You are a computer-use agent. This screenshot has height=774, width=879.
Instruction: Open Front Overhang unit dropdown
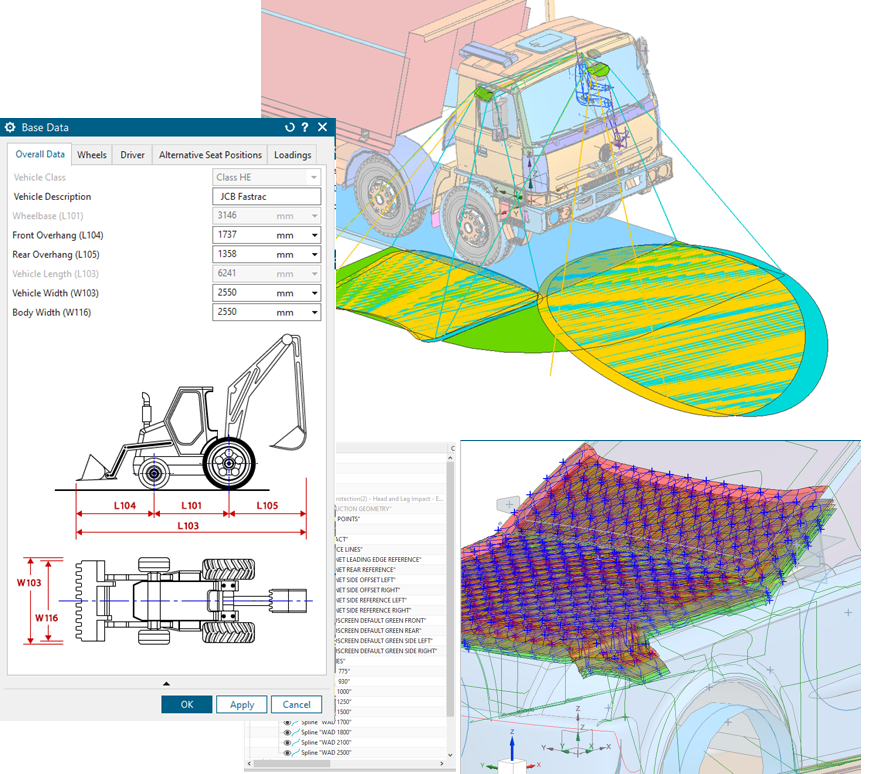tap(314, 236)
